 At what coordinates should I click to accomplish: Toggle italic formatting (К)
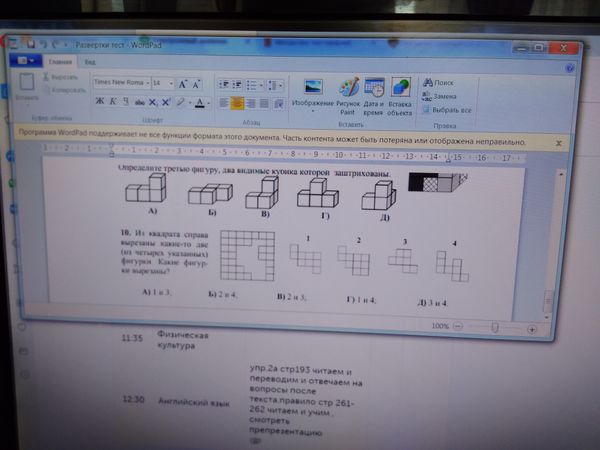[x=112, y=102]
